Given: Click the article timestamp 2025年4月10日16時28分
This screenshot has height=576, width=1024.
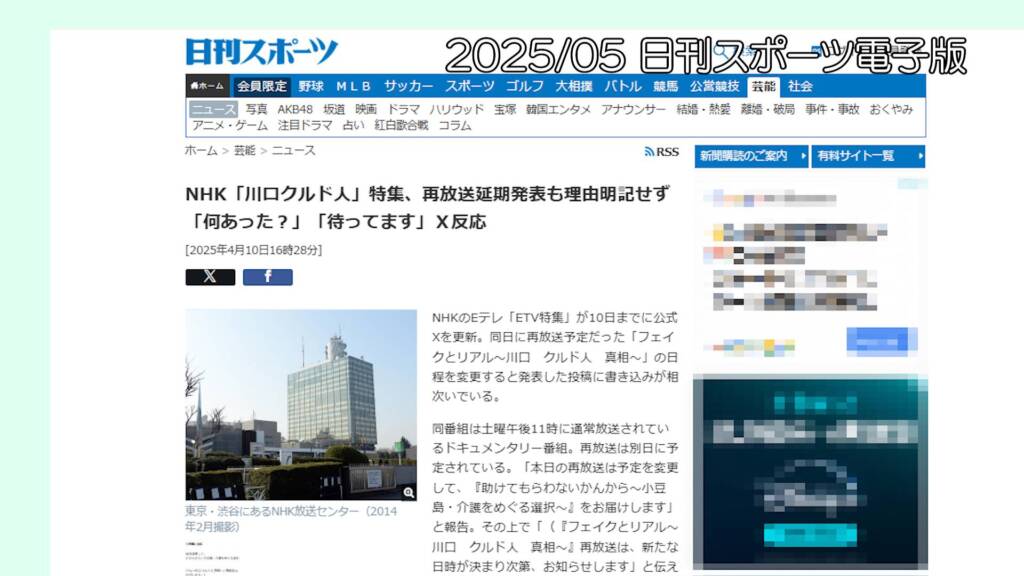Looking at the screenshot, I should (254, 250).
